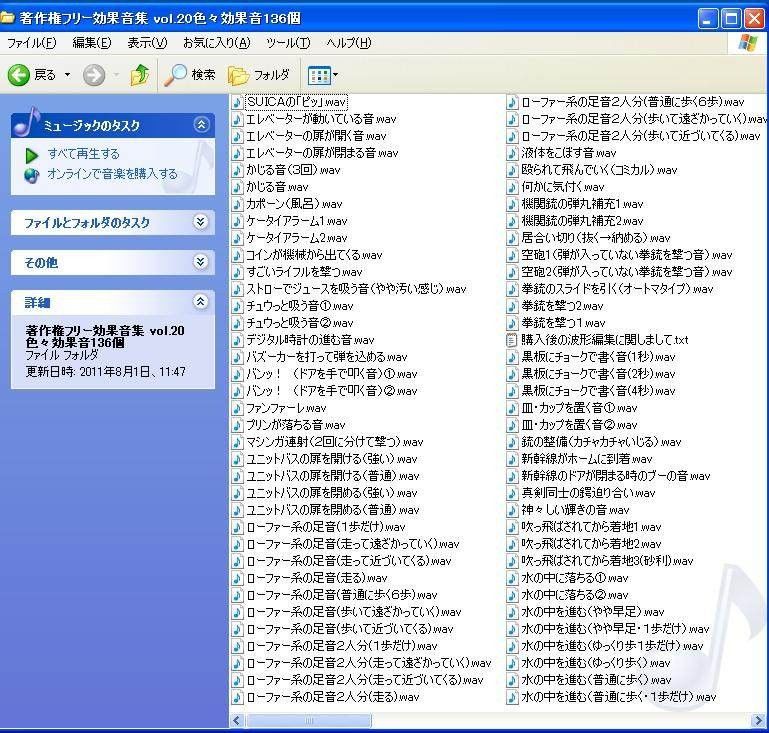This screenshot has height=733, width=769.
Task: Select file name エレベーターの扉が開く音.wav
Action: (x=316, y=136)
